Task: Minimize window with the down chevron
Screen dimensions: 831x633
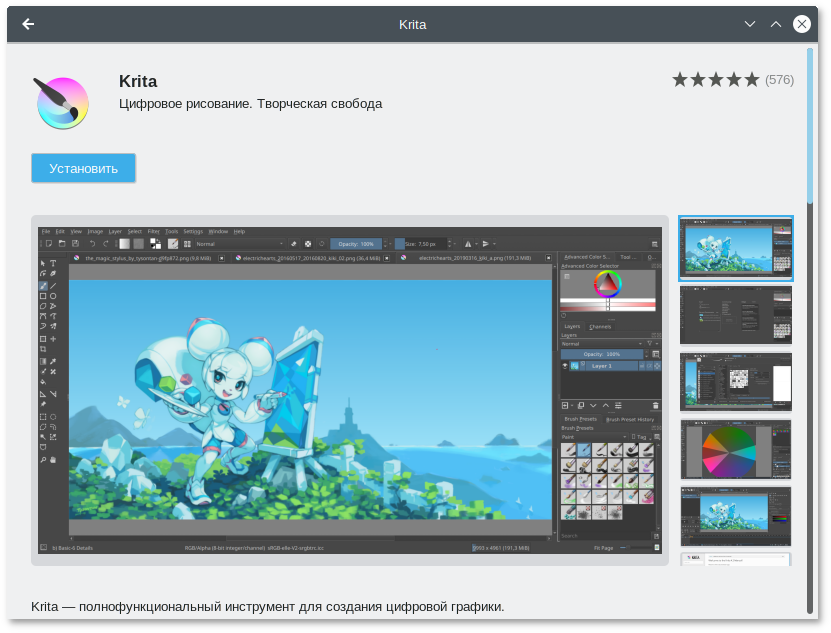Action: coord(749,24)
